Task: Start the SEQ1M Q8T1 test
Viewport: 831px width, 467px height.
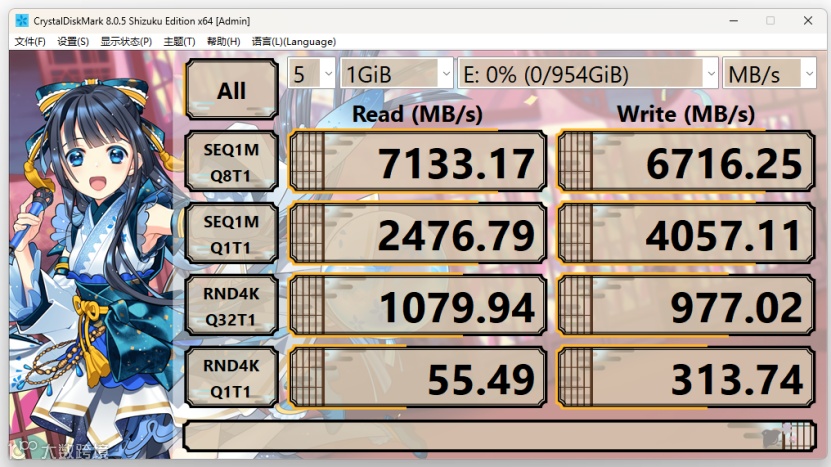Action: click(x=232, y=161)
